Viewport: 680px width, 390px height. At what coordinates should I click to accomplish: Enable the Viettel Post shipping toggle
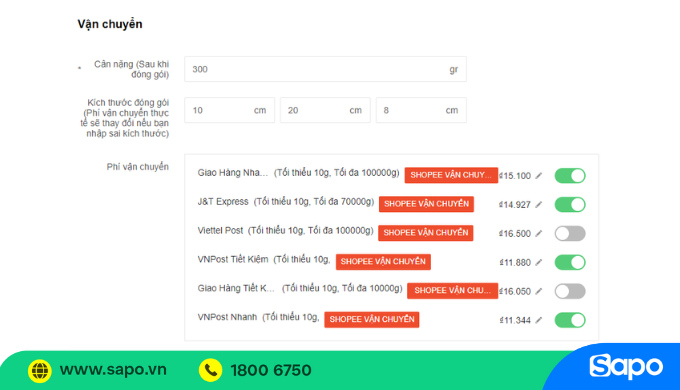(x=570, y=233)
